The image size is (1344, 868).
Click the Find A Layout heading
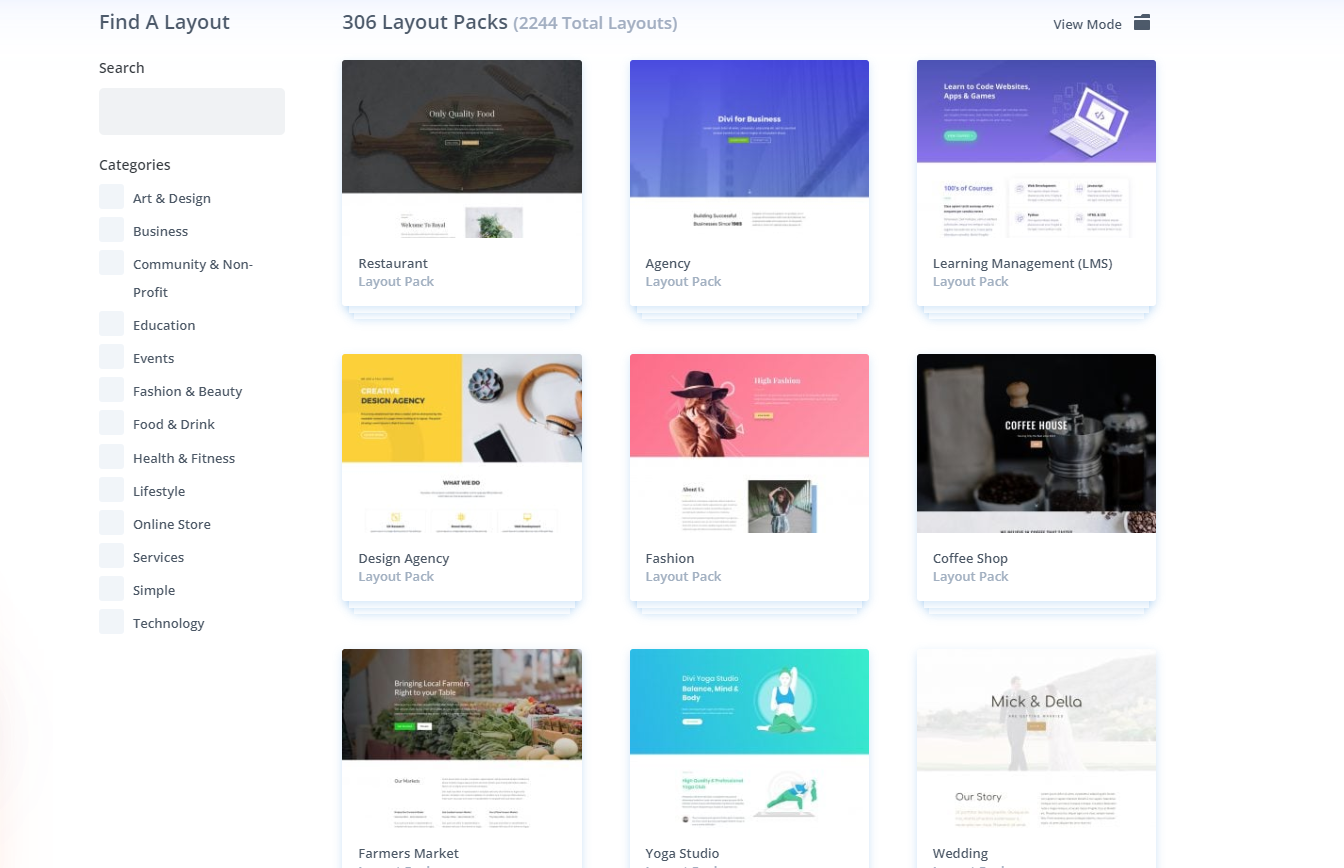click(164, 22)
